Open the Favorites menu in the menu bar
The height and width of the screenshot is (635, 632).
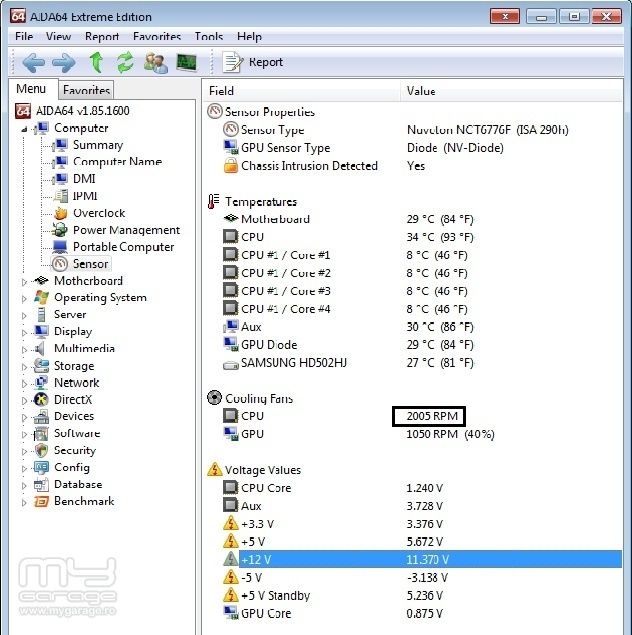[x=157, y=36]
